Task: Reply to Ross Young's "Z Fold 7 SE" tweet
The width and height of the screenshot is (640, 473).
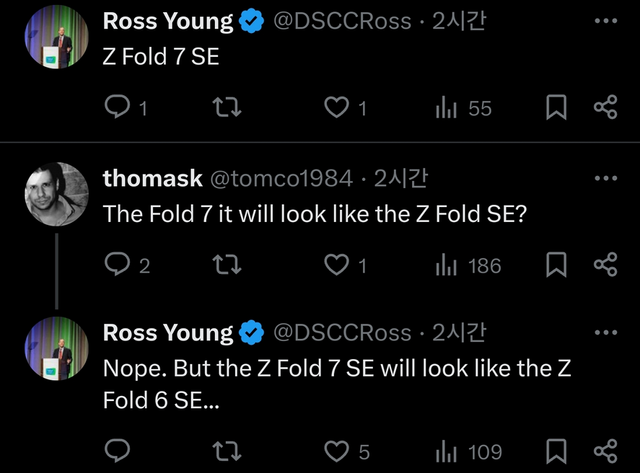Action: pyautogui.click(x=118, y=108)
